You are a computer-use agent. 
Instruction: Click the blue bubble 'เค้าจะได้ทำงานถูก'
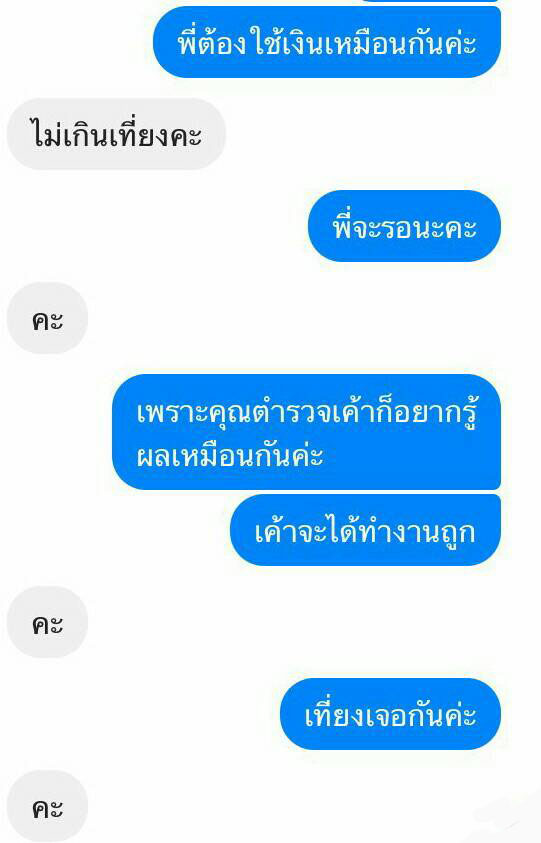coord(366,531)
